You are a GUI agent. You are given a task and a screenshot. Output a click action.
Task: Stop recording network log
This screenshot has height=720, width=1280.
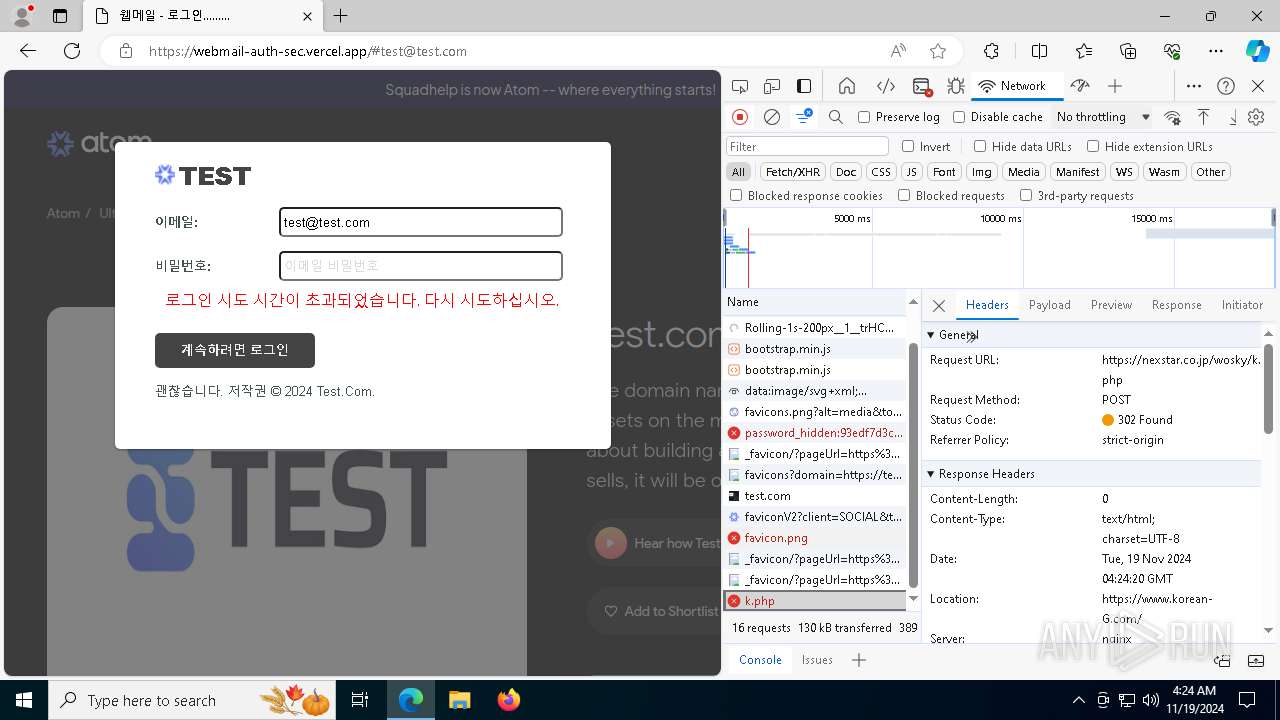click(740, 117)
